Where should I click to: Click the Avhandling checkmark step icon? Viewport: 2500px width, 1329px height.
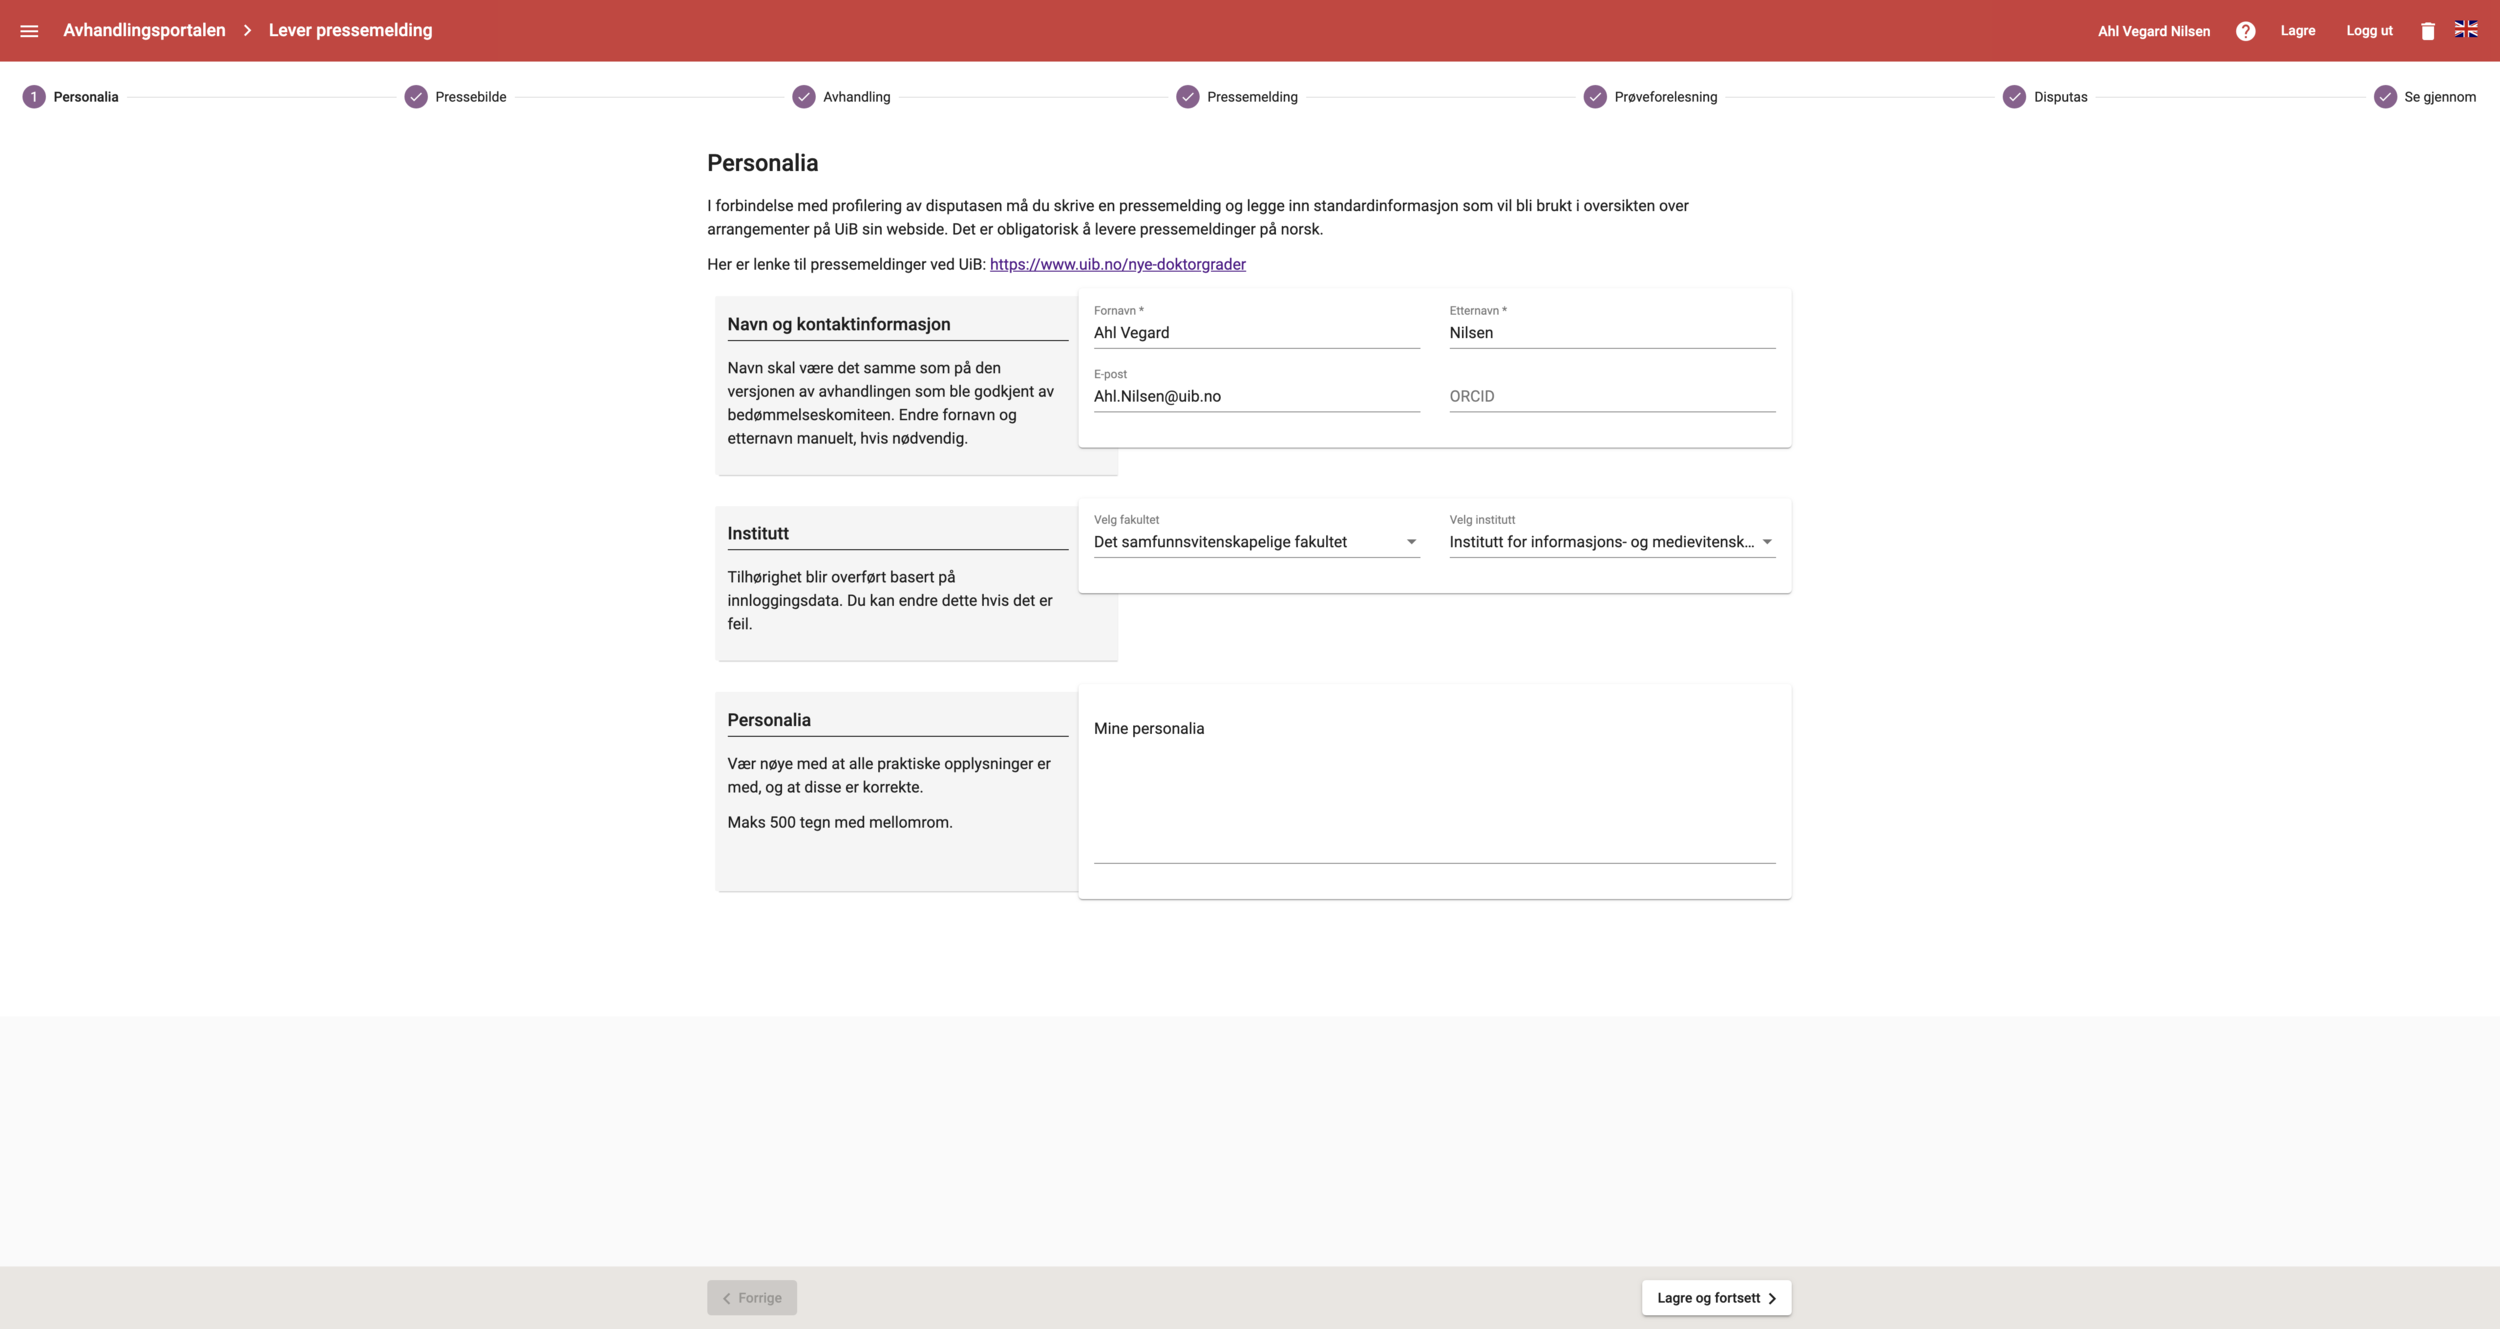click(x=804, y=97)
